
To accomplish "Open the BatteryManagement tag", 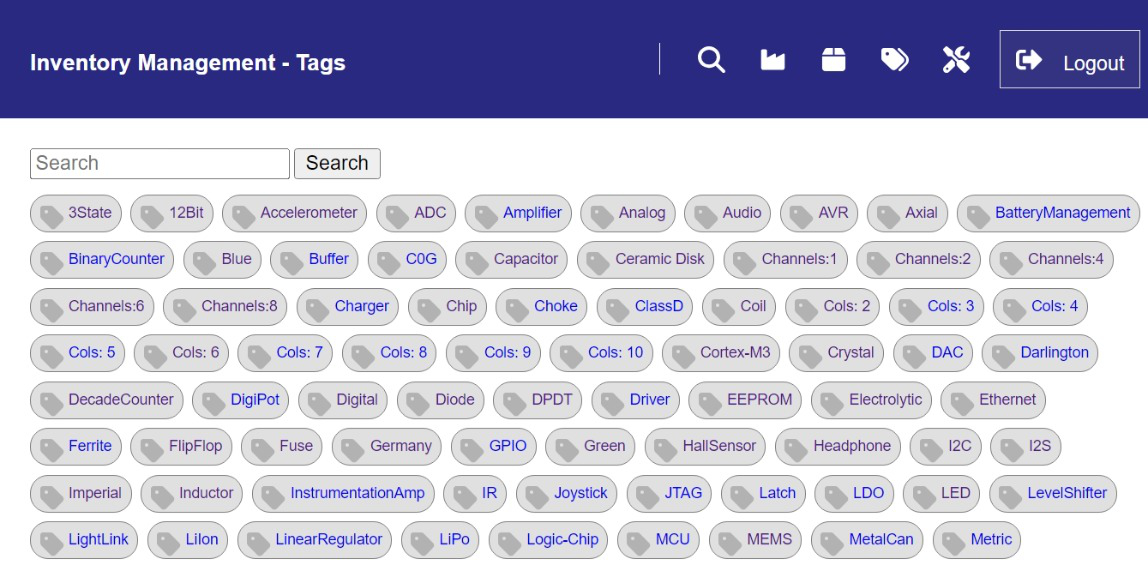I will (x=1048, y=213).
